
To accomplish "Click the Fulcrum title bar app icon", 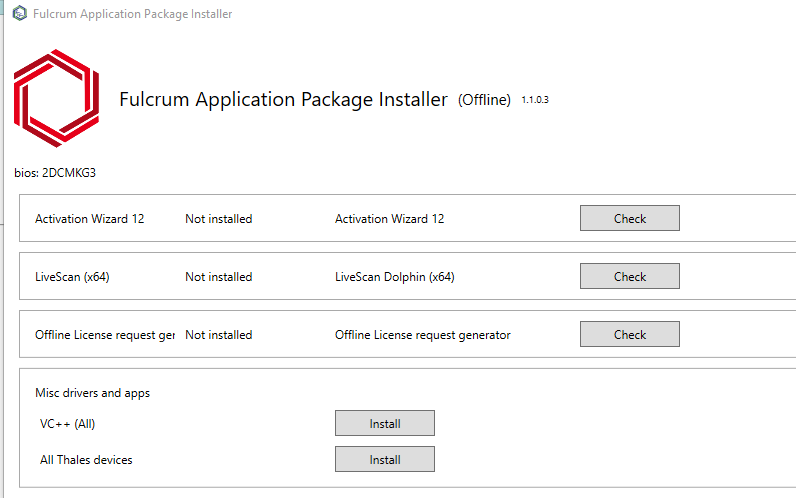I will (20, 14).
